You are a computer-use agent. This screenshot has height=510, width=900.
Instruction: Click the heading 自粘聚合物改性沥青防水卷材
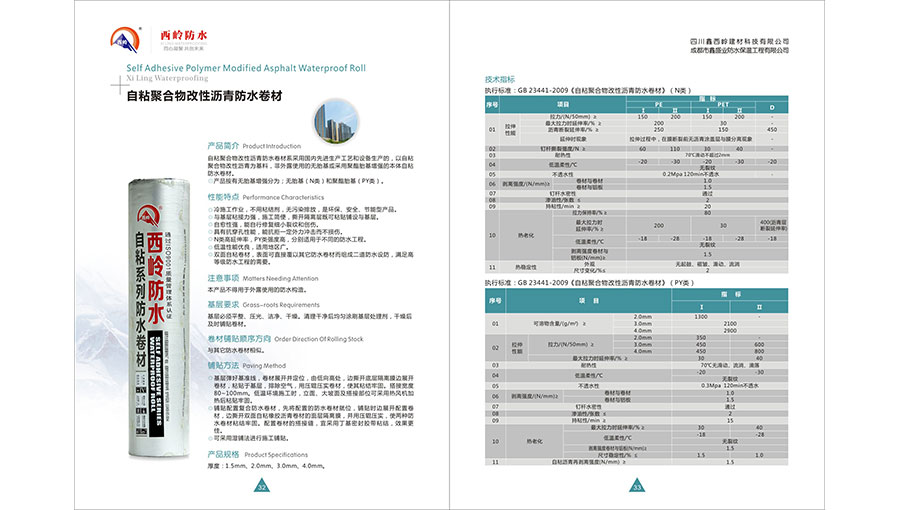tap(204, 96)
